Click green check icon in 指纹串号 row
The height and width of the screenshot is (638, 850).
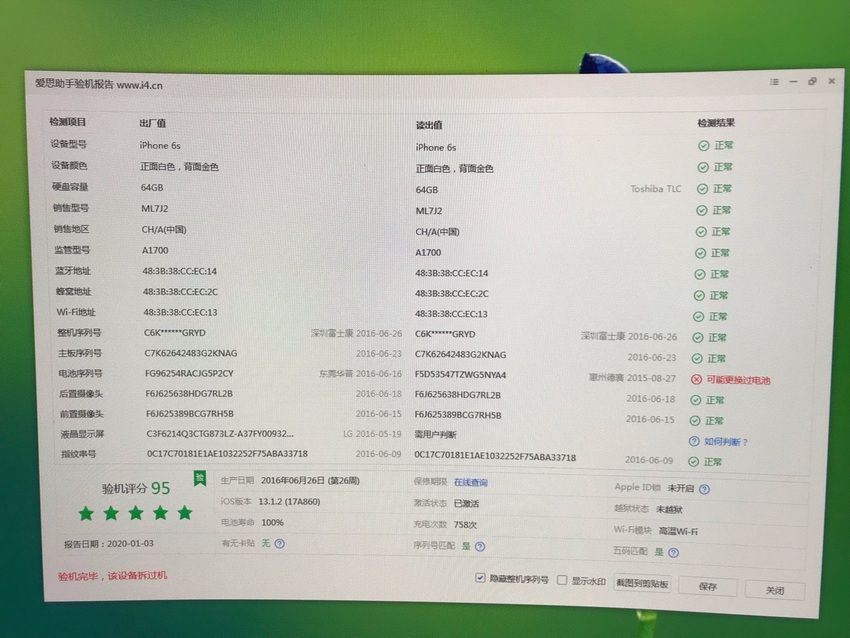click(693, 462)
